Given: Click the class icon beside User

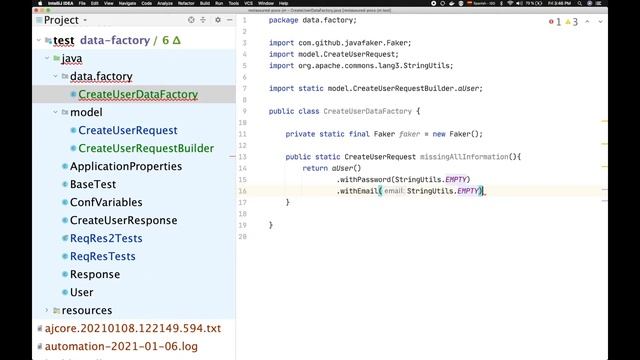Looking at the screenshot, I should point(65,292).
